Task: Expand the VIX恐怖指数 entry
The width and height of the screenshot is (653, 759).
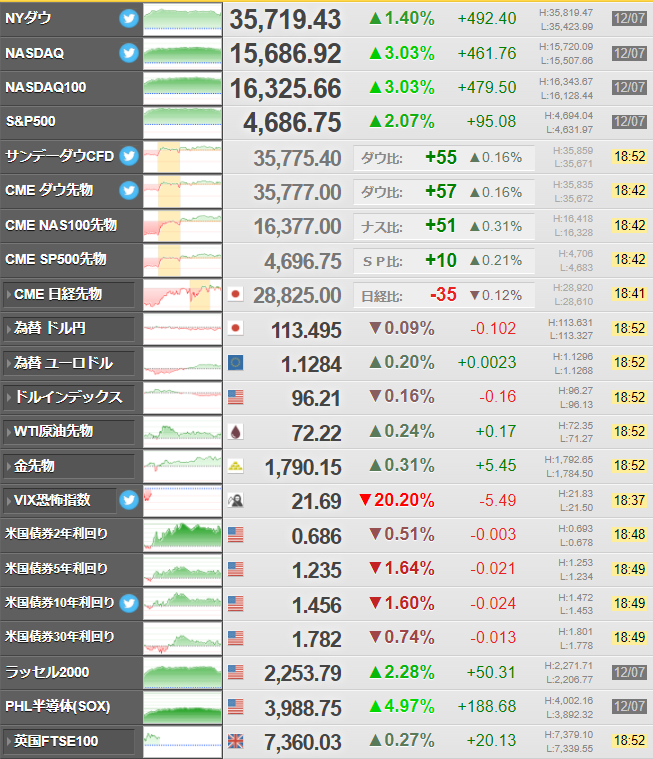Action: click(60, 500)
